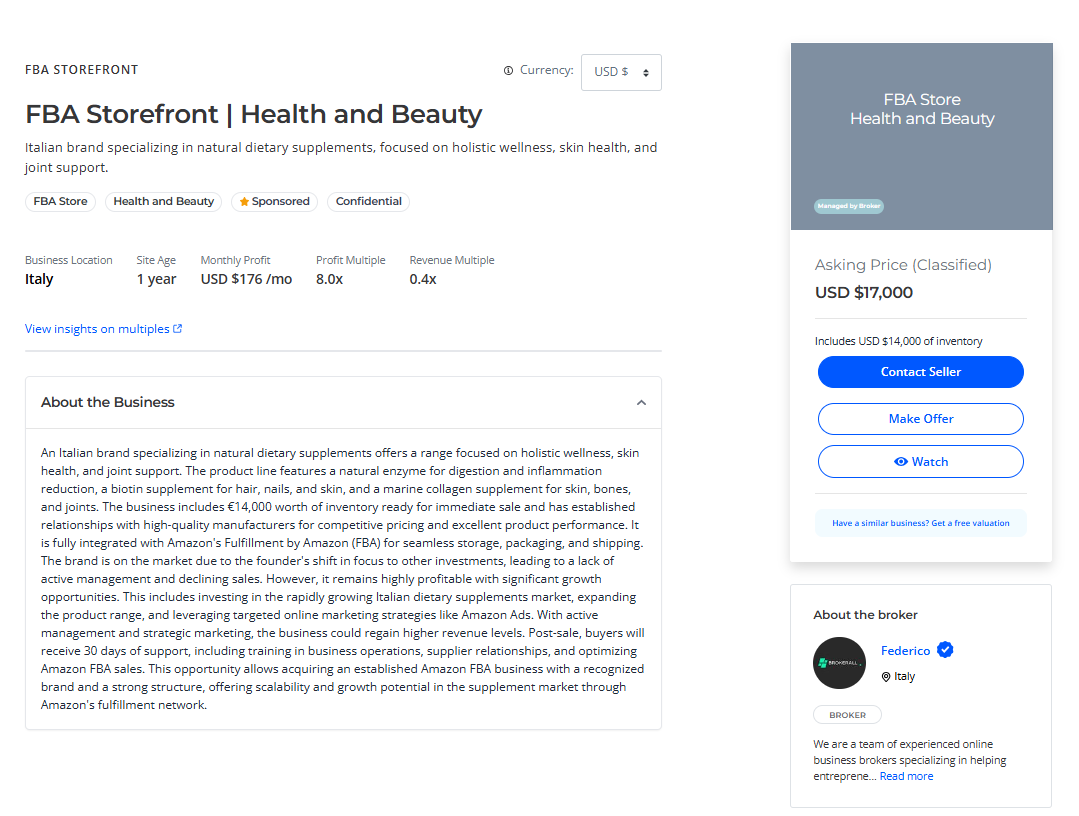Click the broker's round avatar logo
The width and height of the screenshot is (1079, 816).
(x=840, y=663)
